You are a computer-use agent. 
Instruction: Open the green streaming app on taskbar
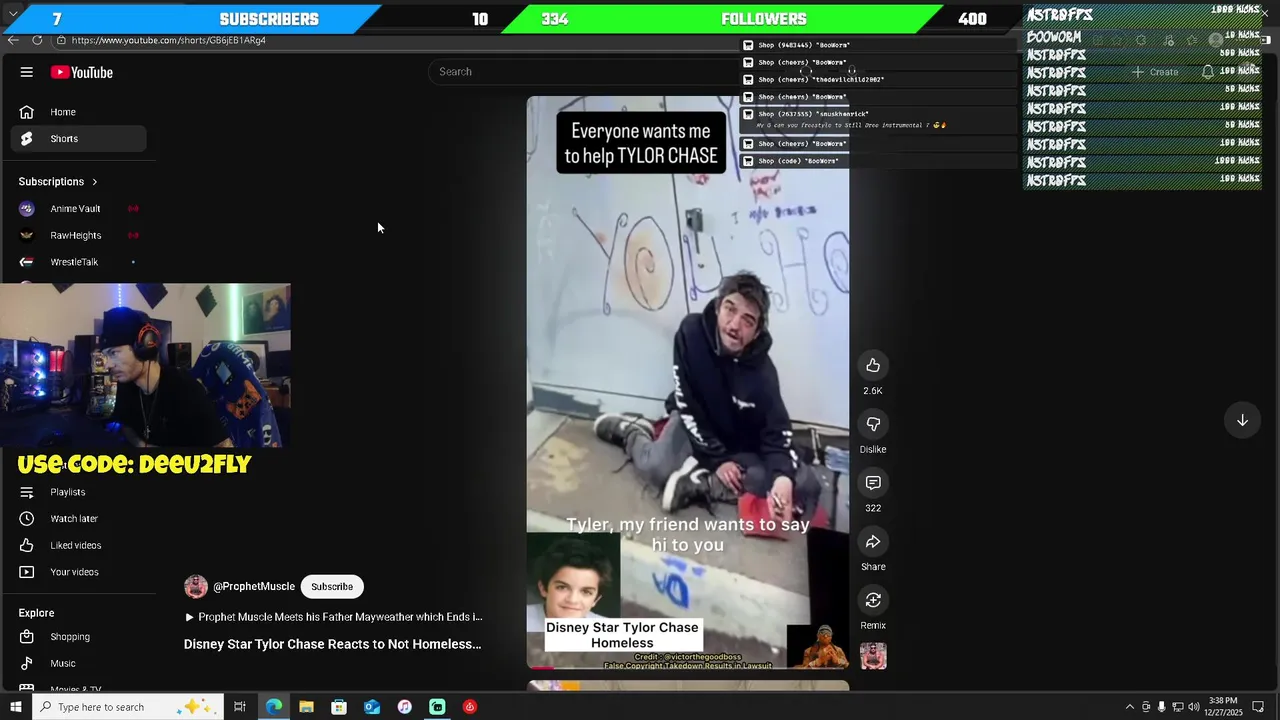coord(437,707)
